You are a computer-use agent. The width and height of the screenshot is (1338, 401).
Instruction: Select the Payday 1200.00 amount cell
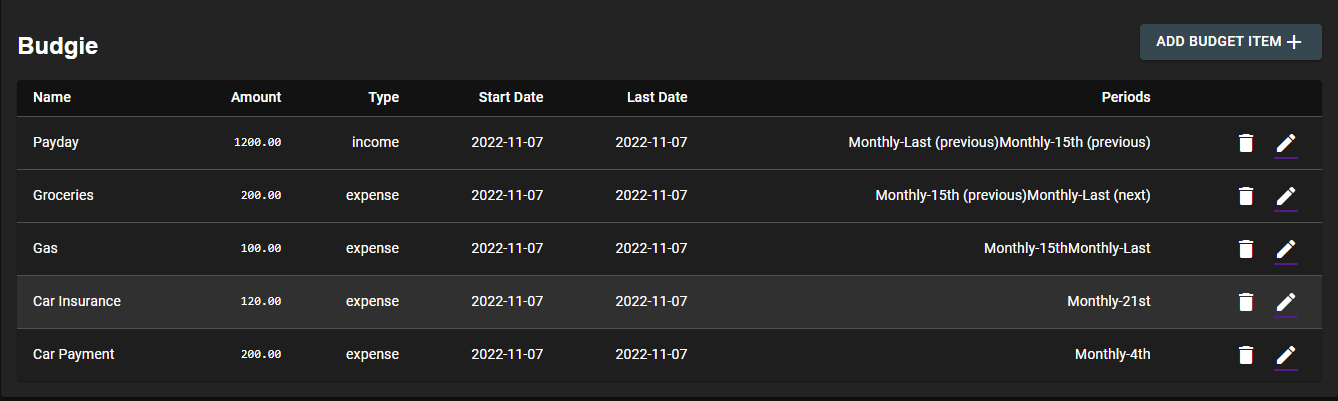[x=257, y=143]
